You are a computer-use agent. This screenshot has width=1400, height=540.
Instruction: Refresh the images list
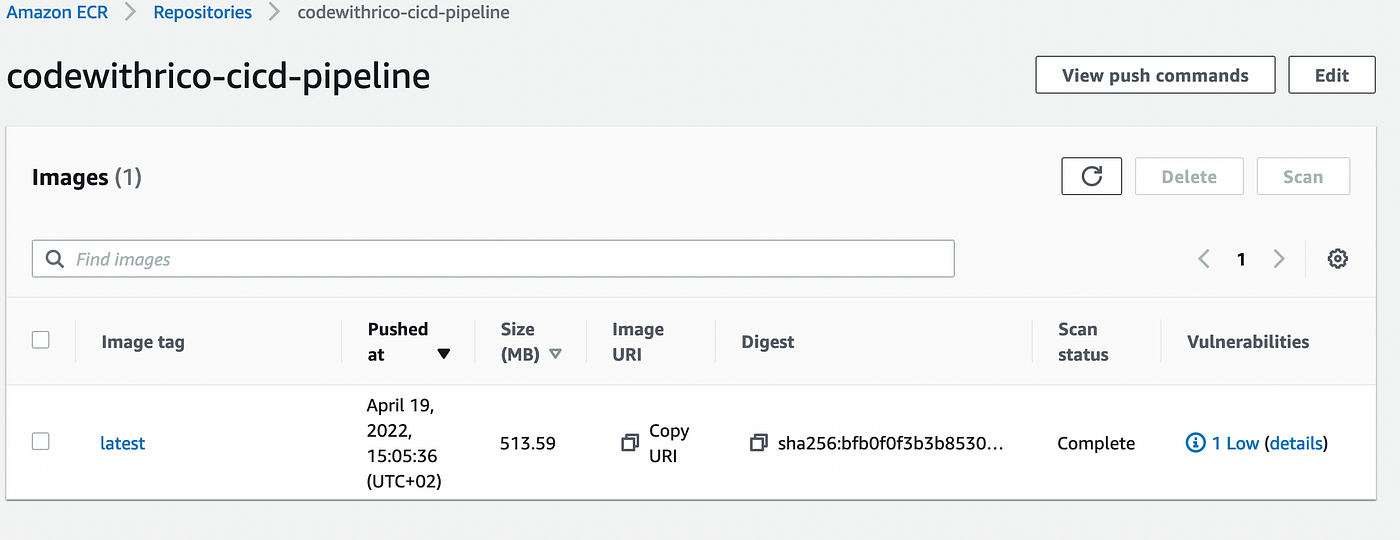[1091, 177]
